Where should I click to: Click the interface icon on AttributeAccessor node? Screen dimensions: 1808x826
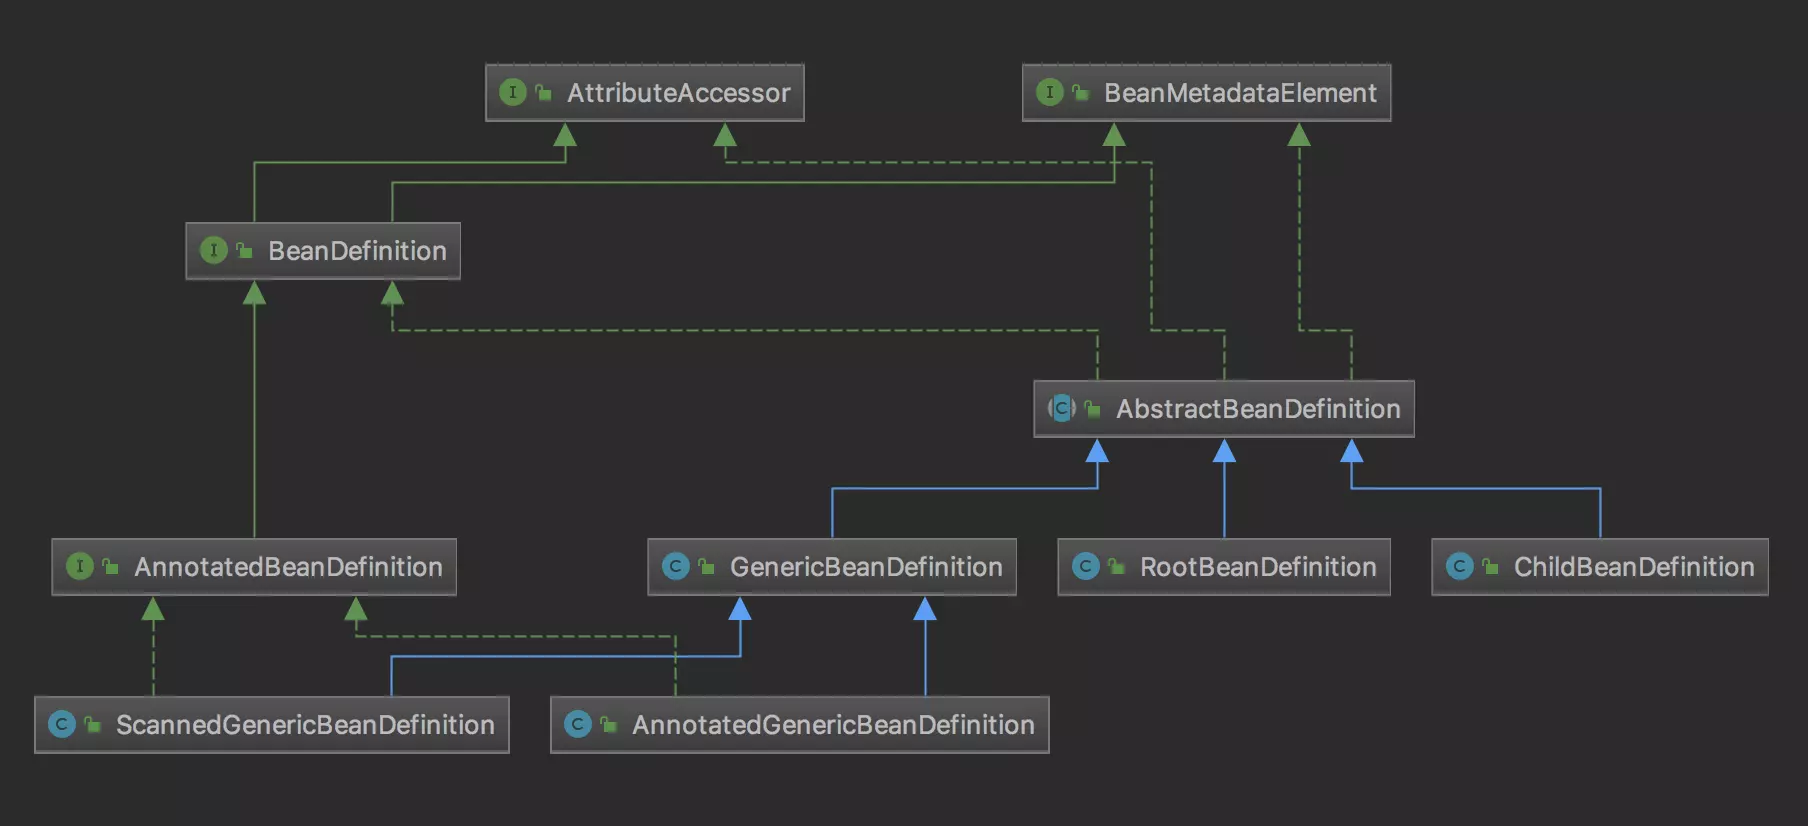512,93
